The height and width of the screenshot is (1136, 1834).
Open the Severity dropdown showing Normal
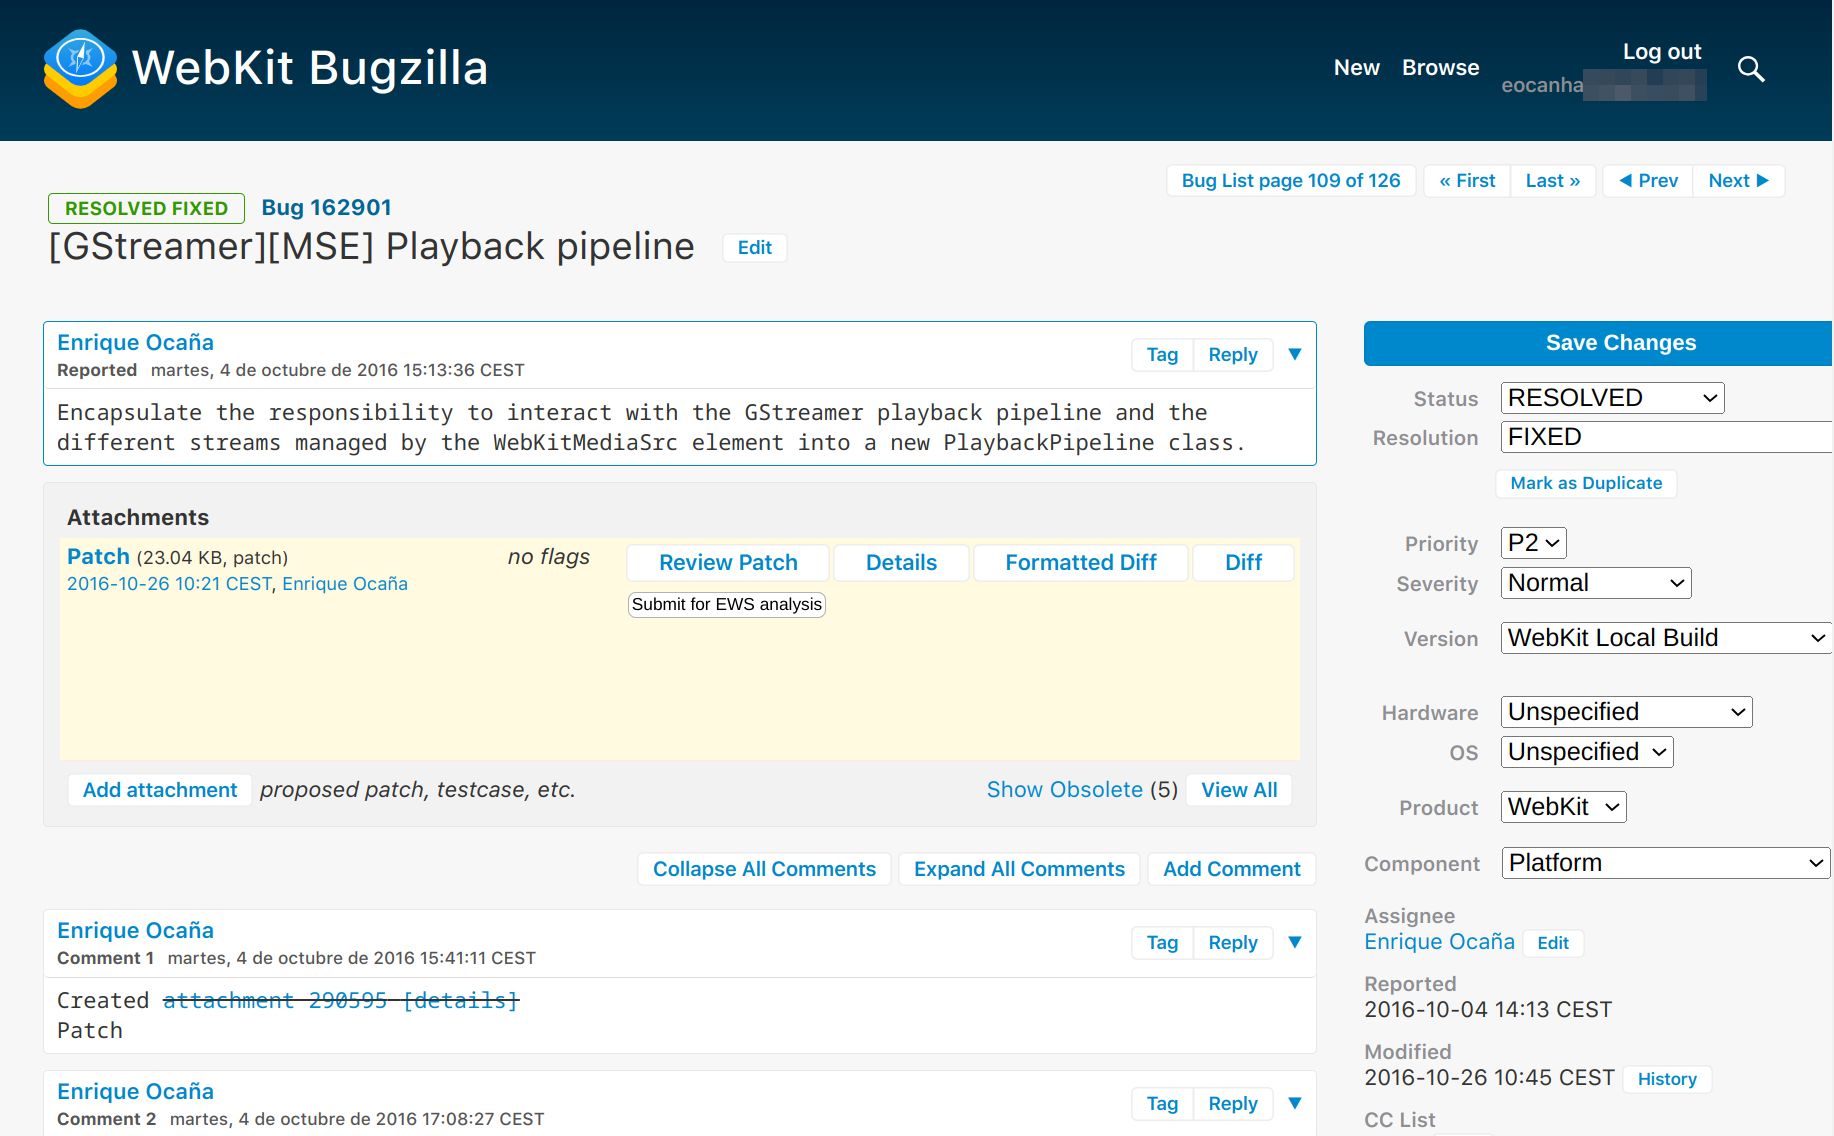[x=1595, y=583]
